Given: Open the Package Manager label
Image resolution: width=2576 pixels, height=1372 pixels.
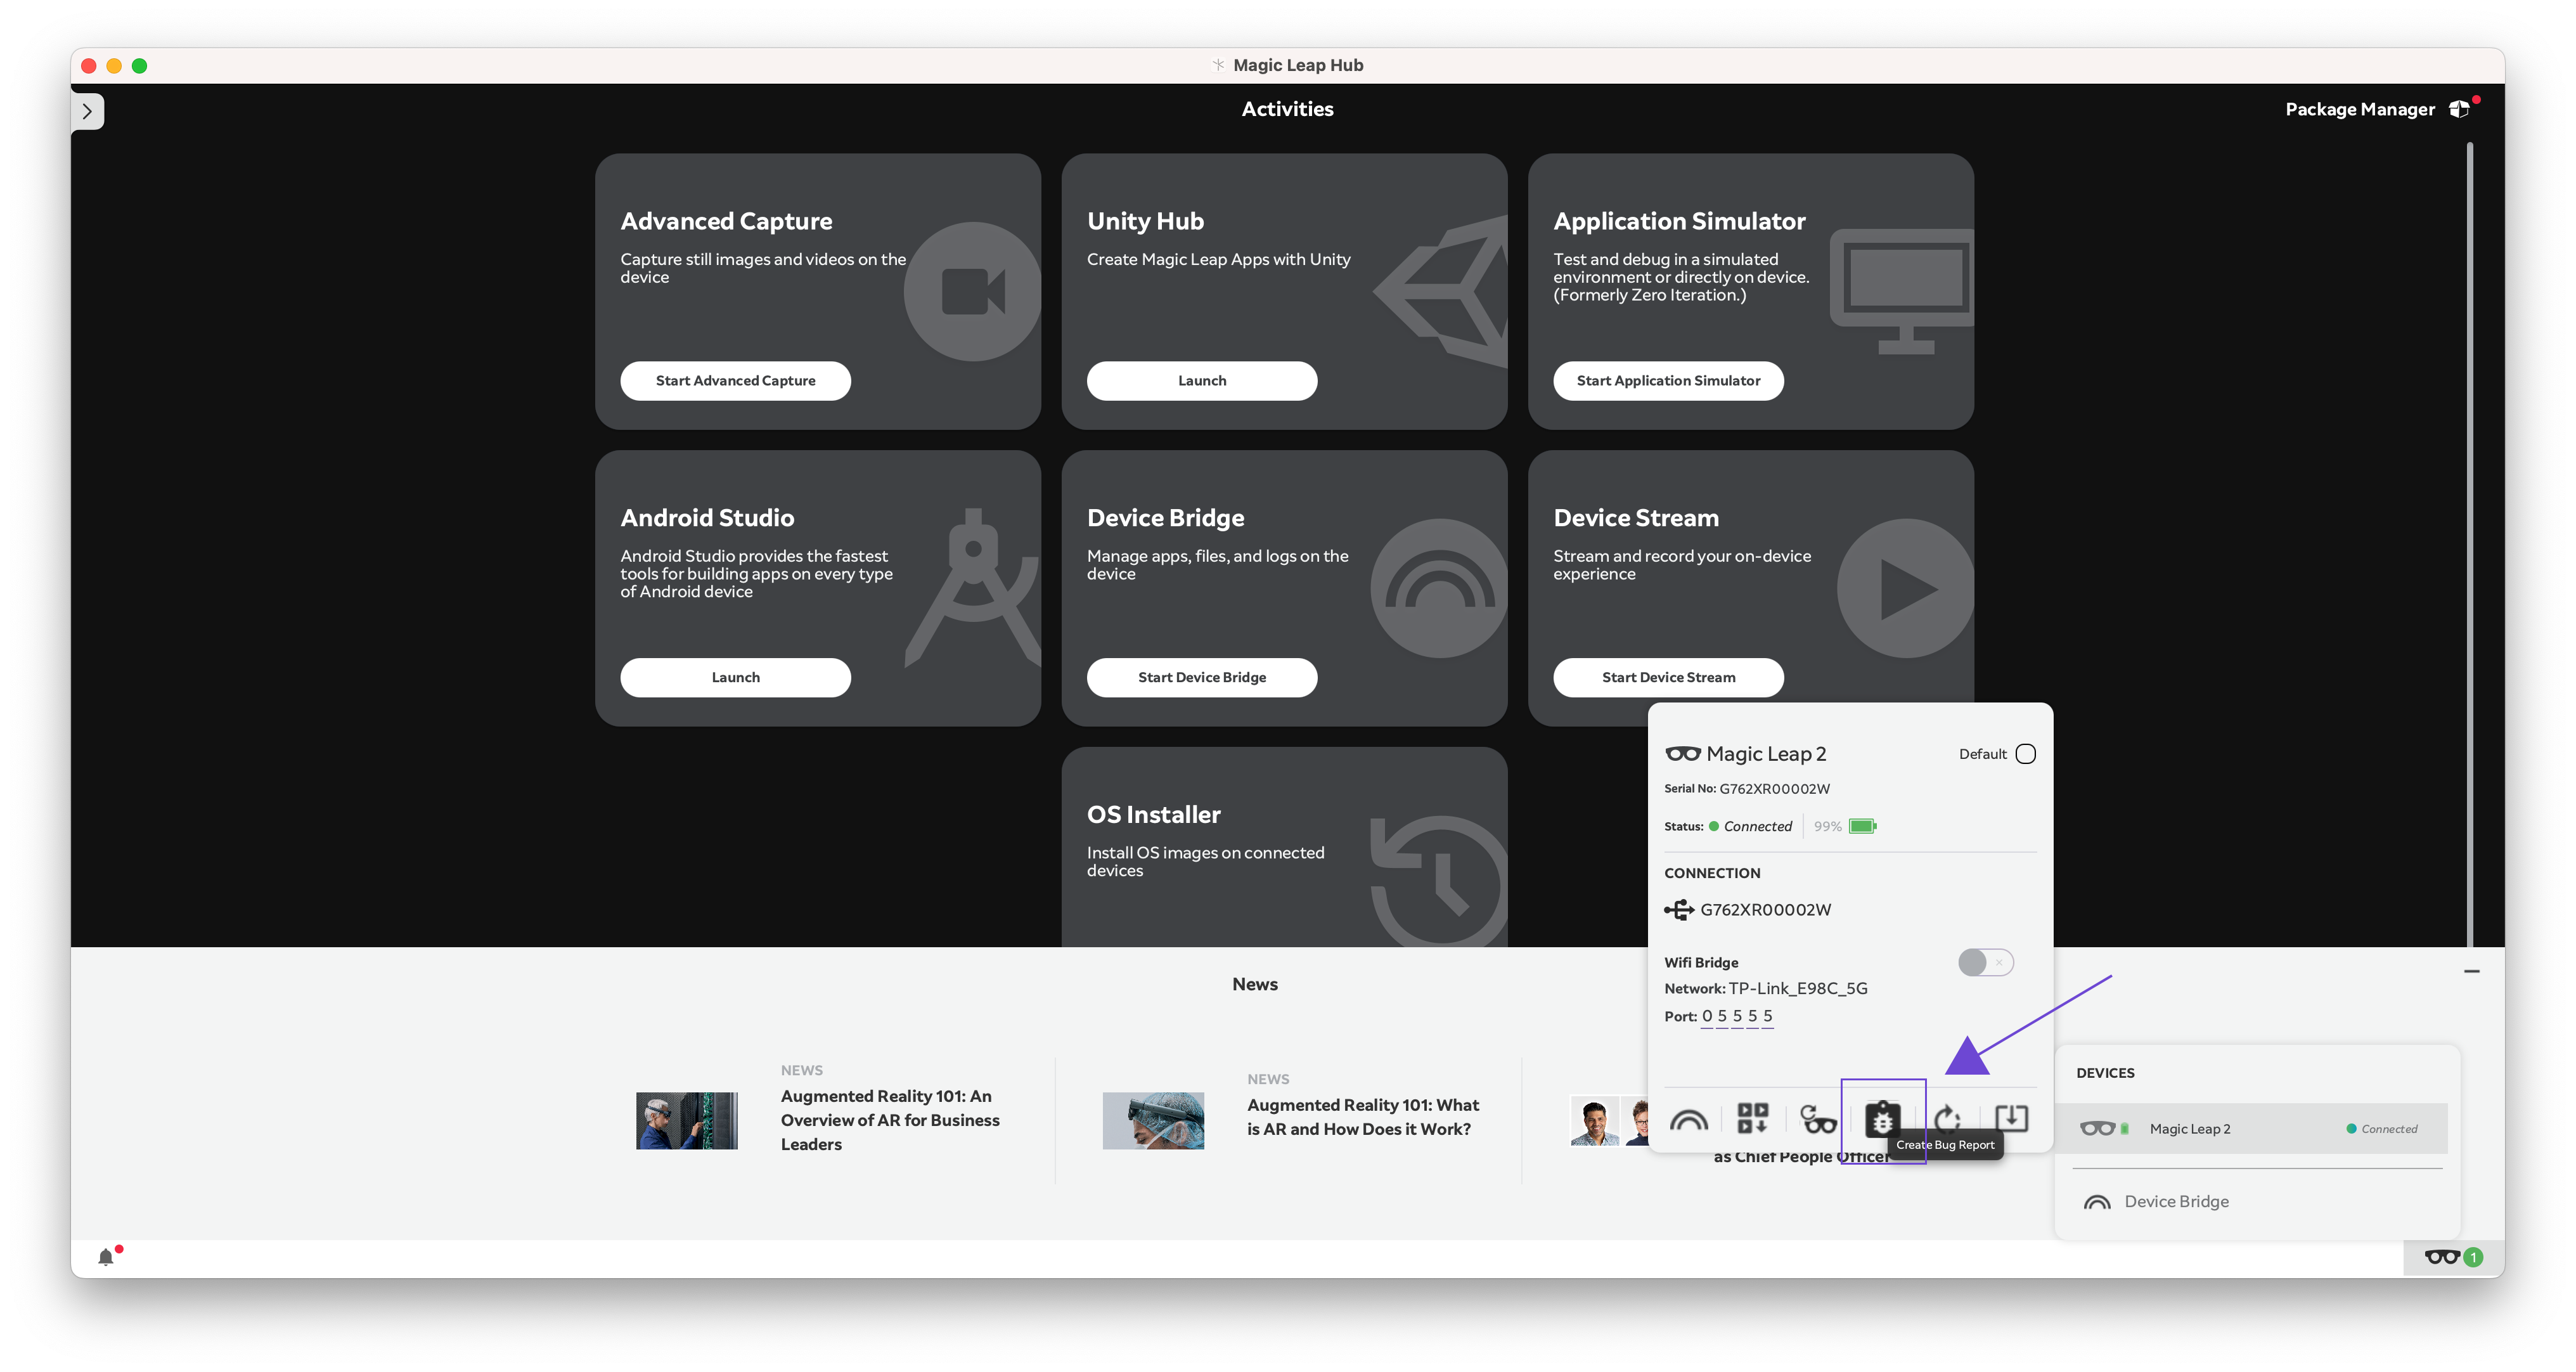Looking at the screenshot, I should (x=2359, y=109).
